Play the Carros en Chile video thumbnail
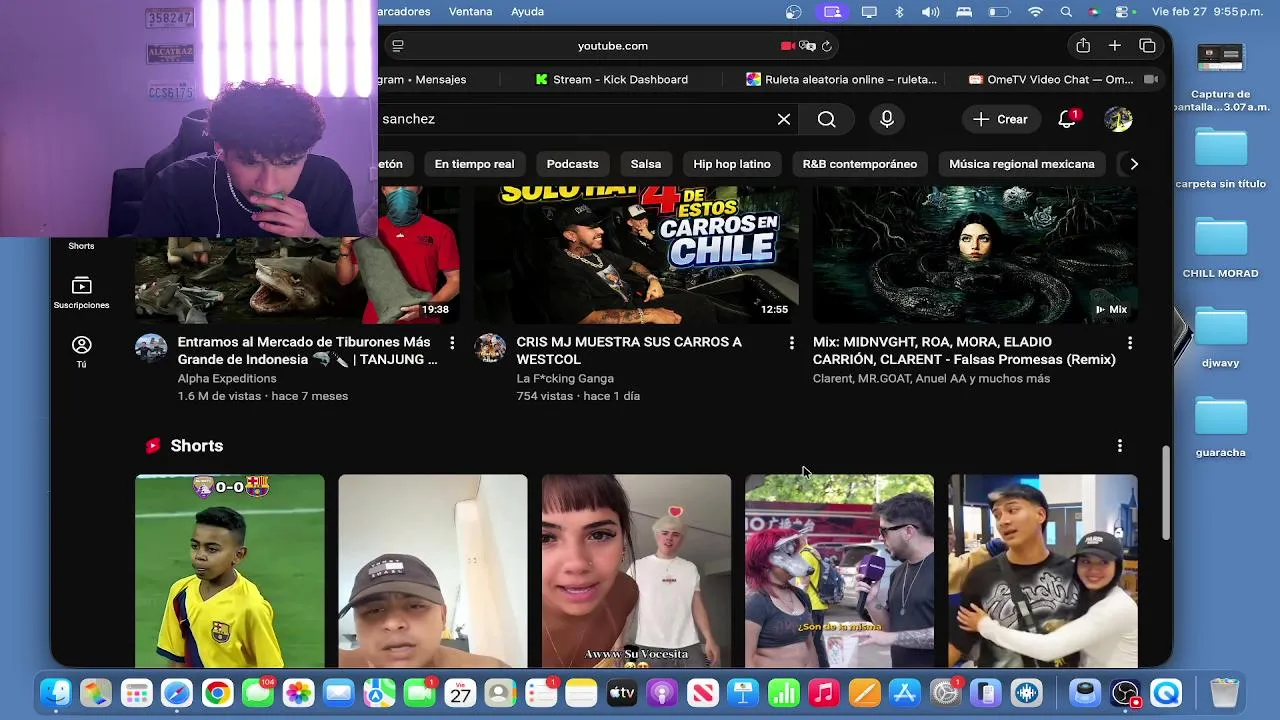1280x720 pixels. point(636,254)
